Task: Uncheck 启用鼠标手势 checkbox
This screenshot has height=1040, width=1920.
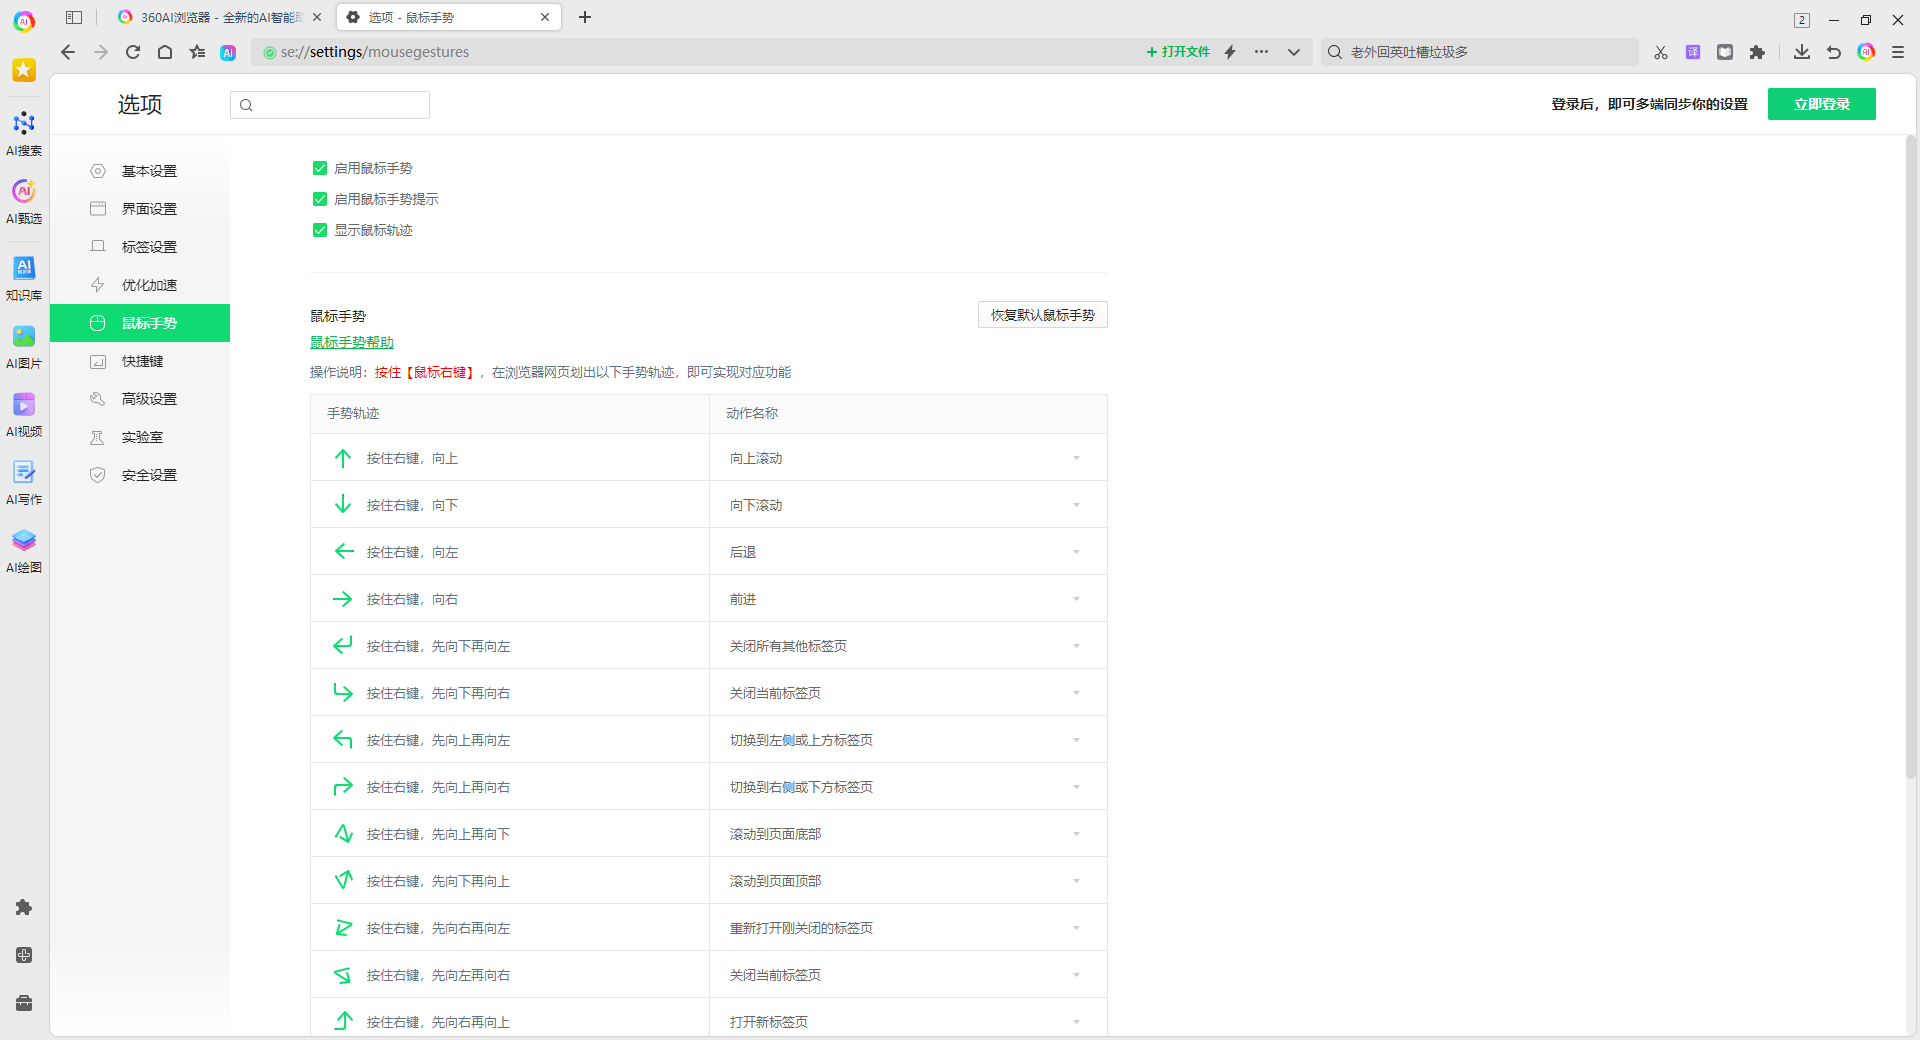Action: (x=320, y=168)
